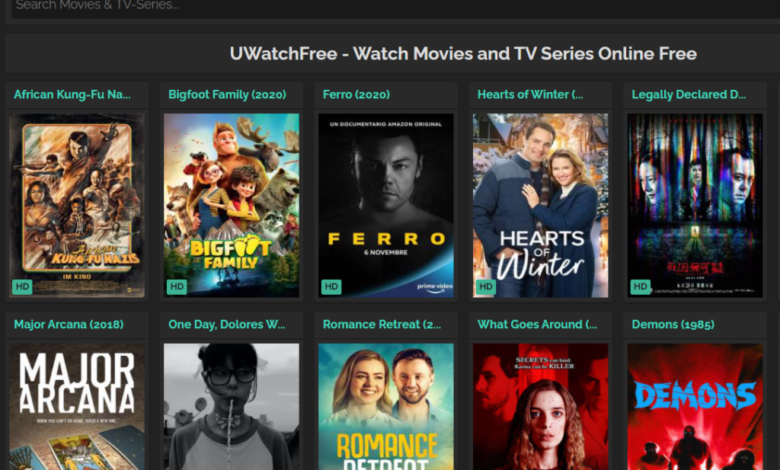This screenshot has width=780, height=470.
Task: Open the Bigfoot Family (2020) title link
Action: click(227, 94)
